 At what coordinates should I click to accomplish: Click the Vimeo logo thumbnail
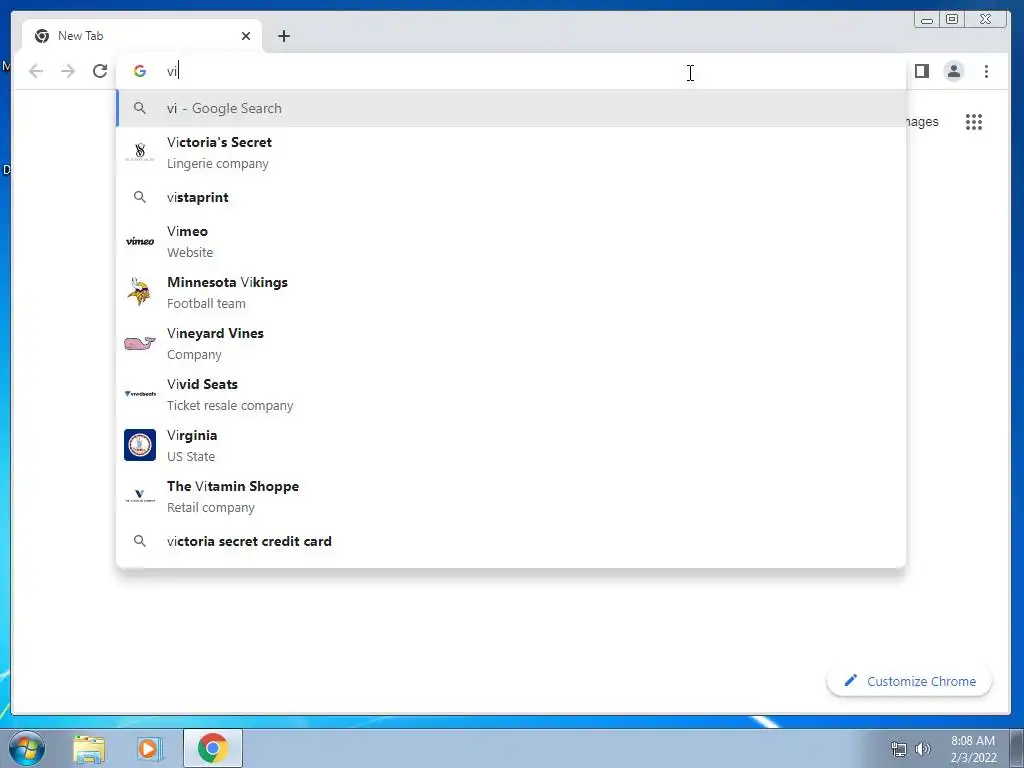[x=140, y=241]
